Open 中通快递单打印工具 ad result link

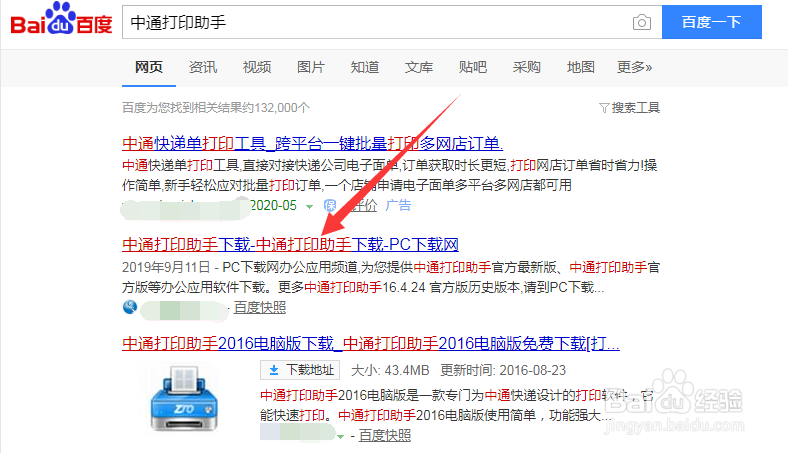tap(313, 144)
